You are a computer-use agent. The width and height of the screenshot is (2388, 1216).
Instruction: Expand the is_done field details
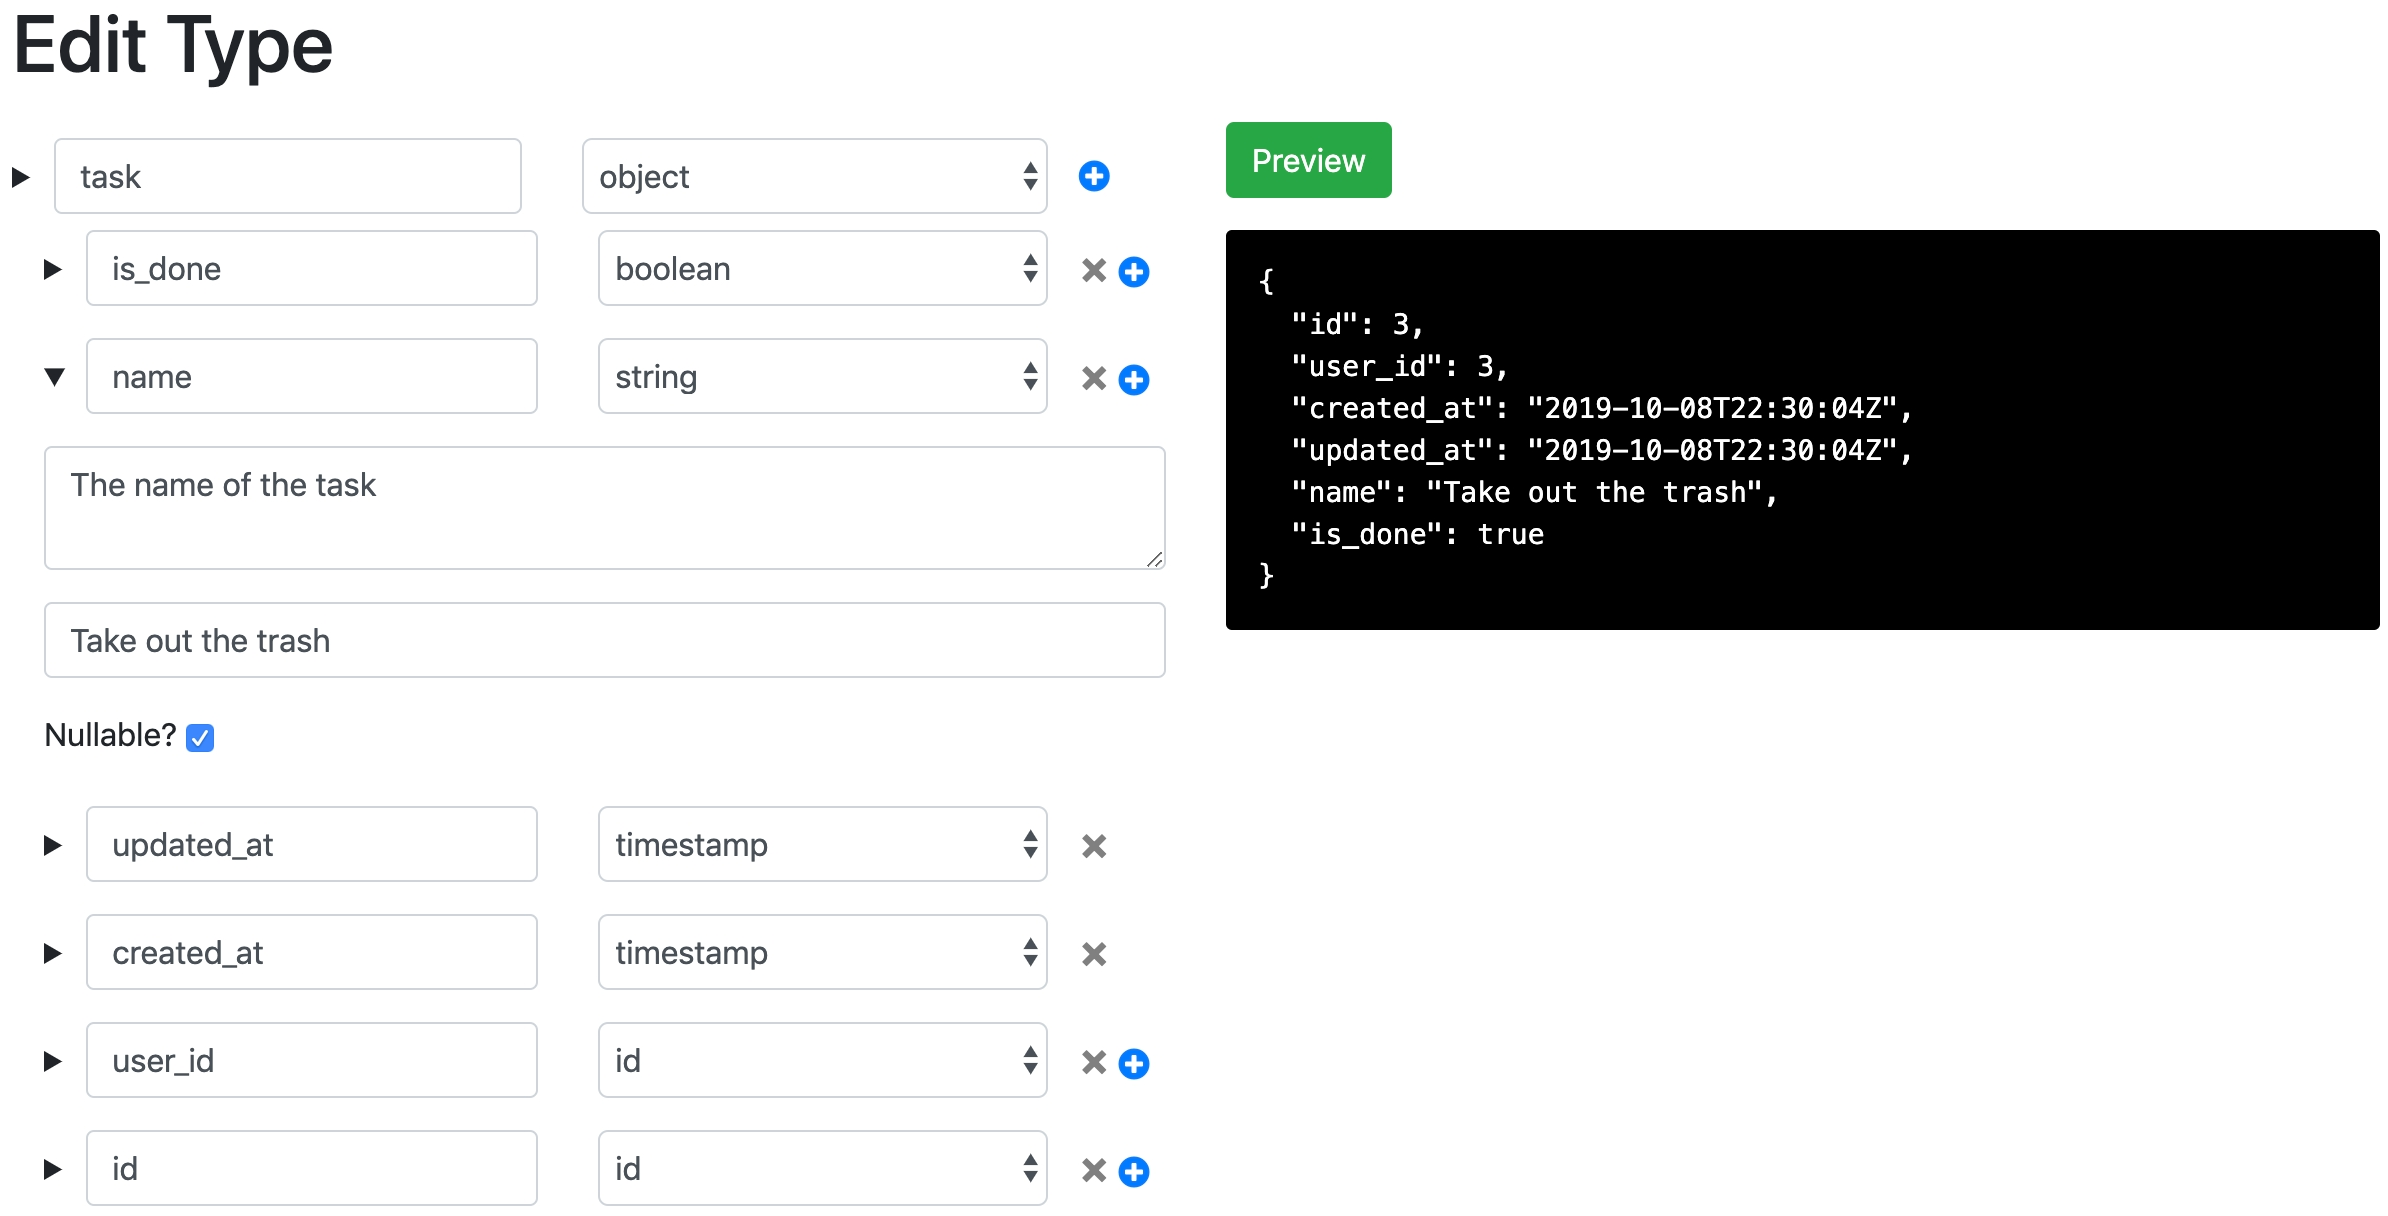(53, 269)
